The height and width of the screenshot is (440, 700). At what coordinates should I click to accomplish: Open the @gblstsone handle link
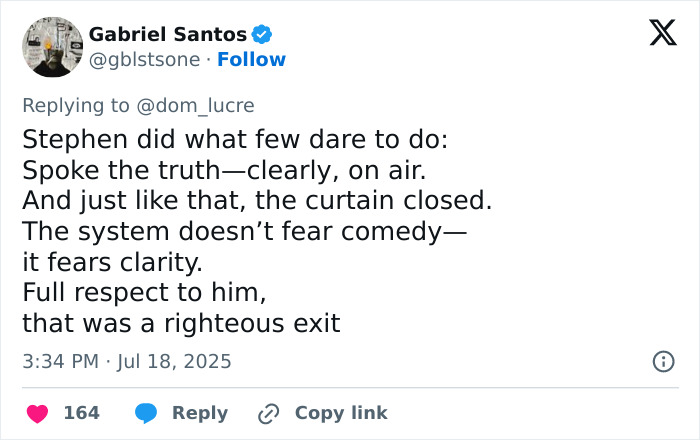(141, 60)
